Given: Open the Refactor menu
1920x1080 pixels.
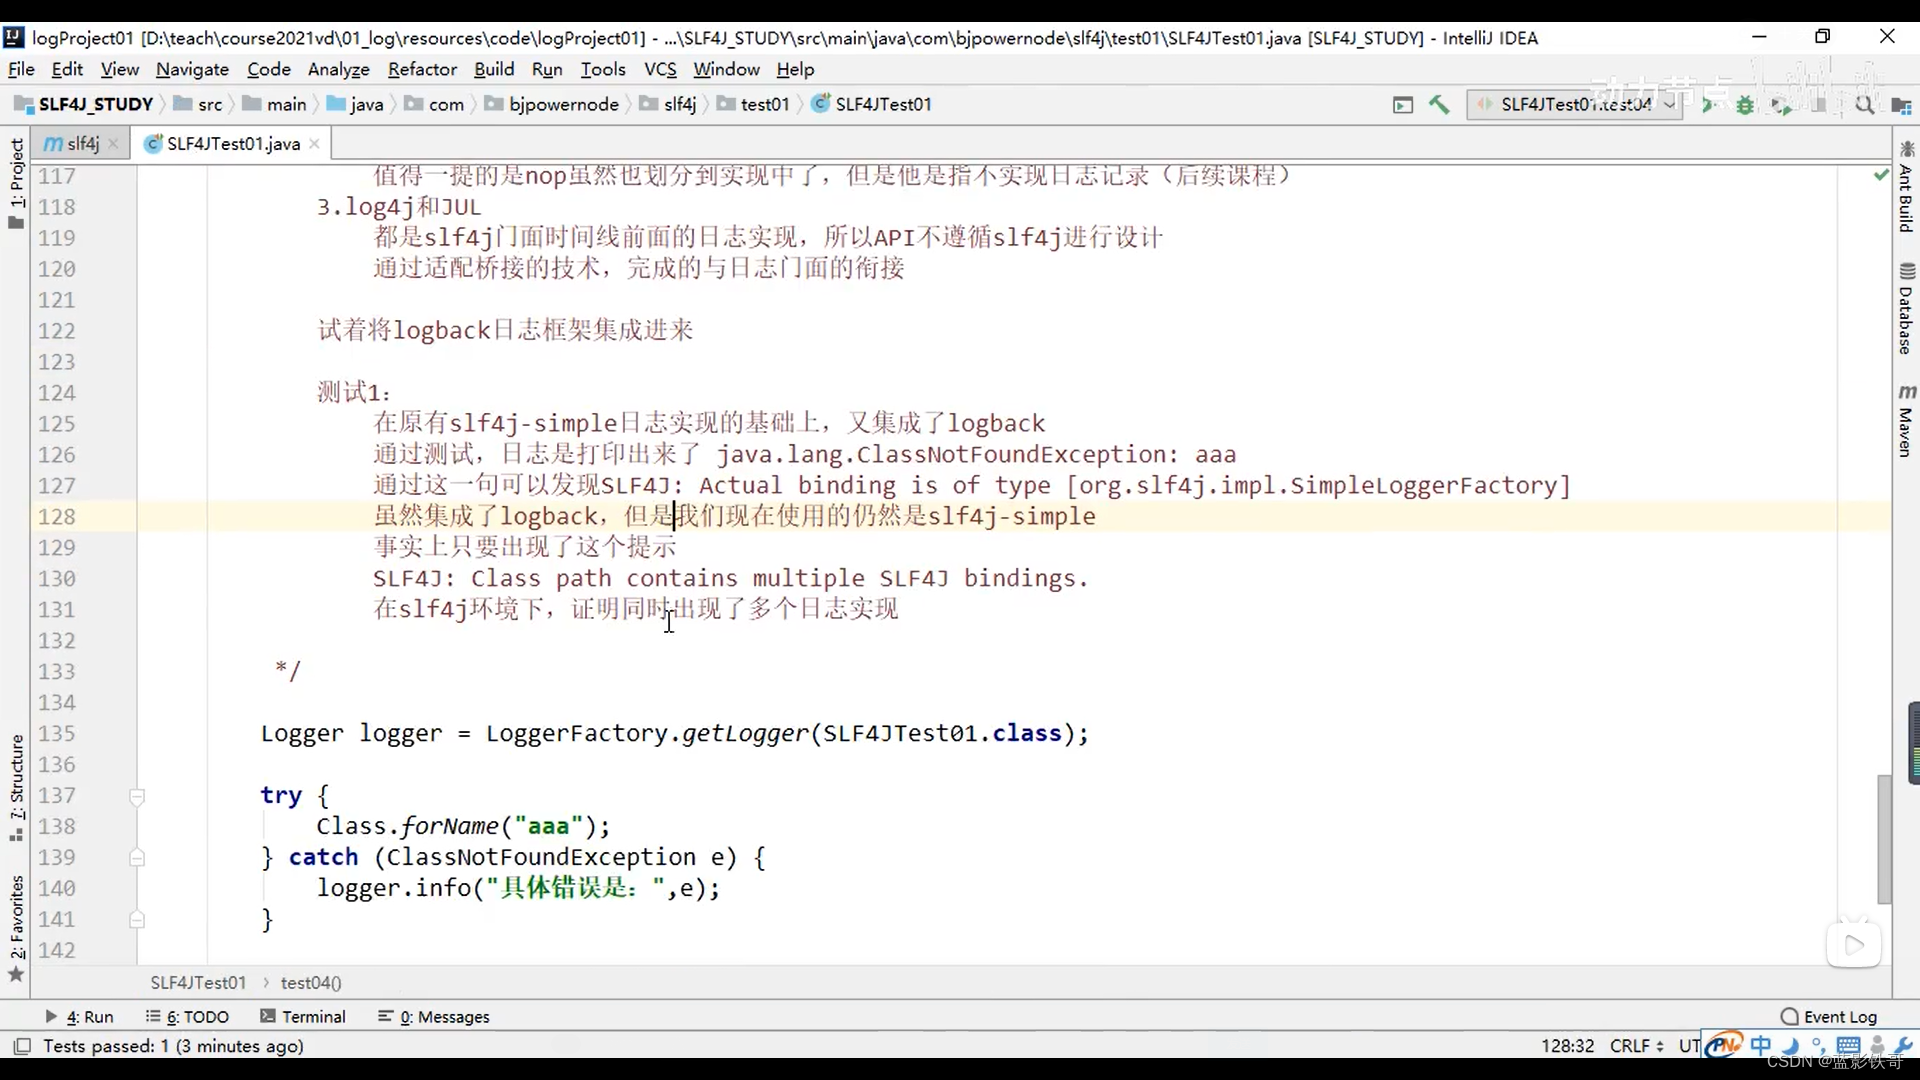Looking at the screenshot, I should click(422, 69).
